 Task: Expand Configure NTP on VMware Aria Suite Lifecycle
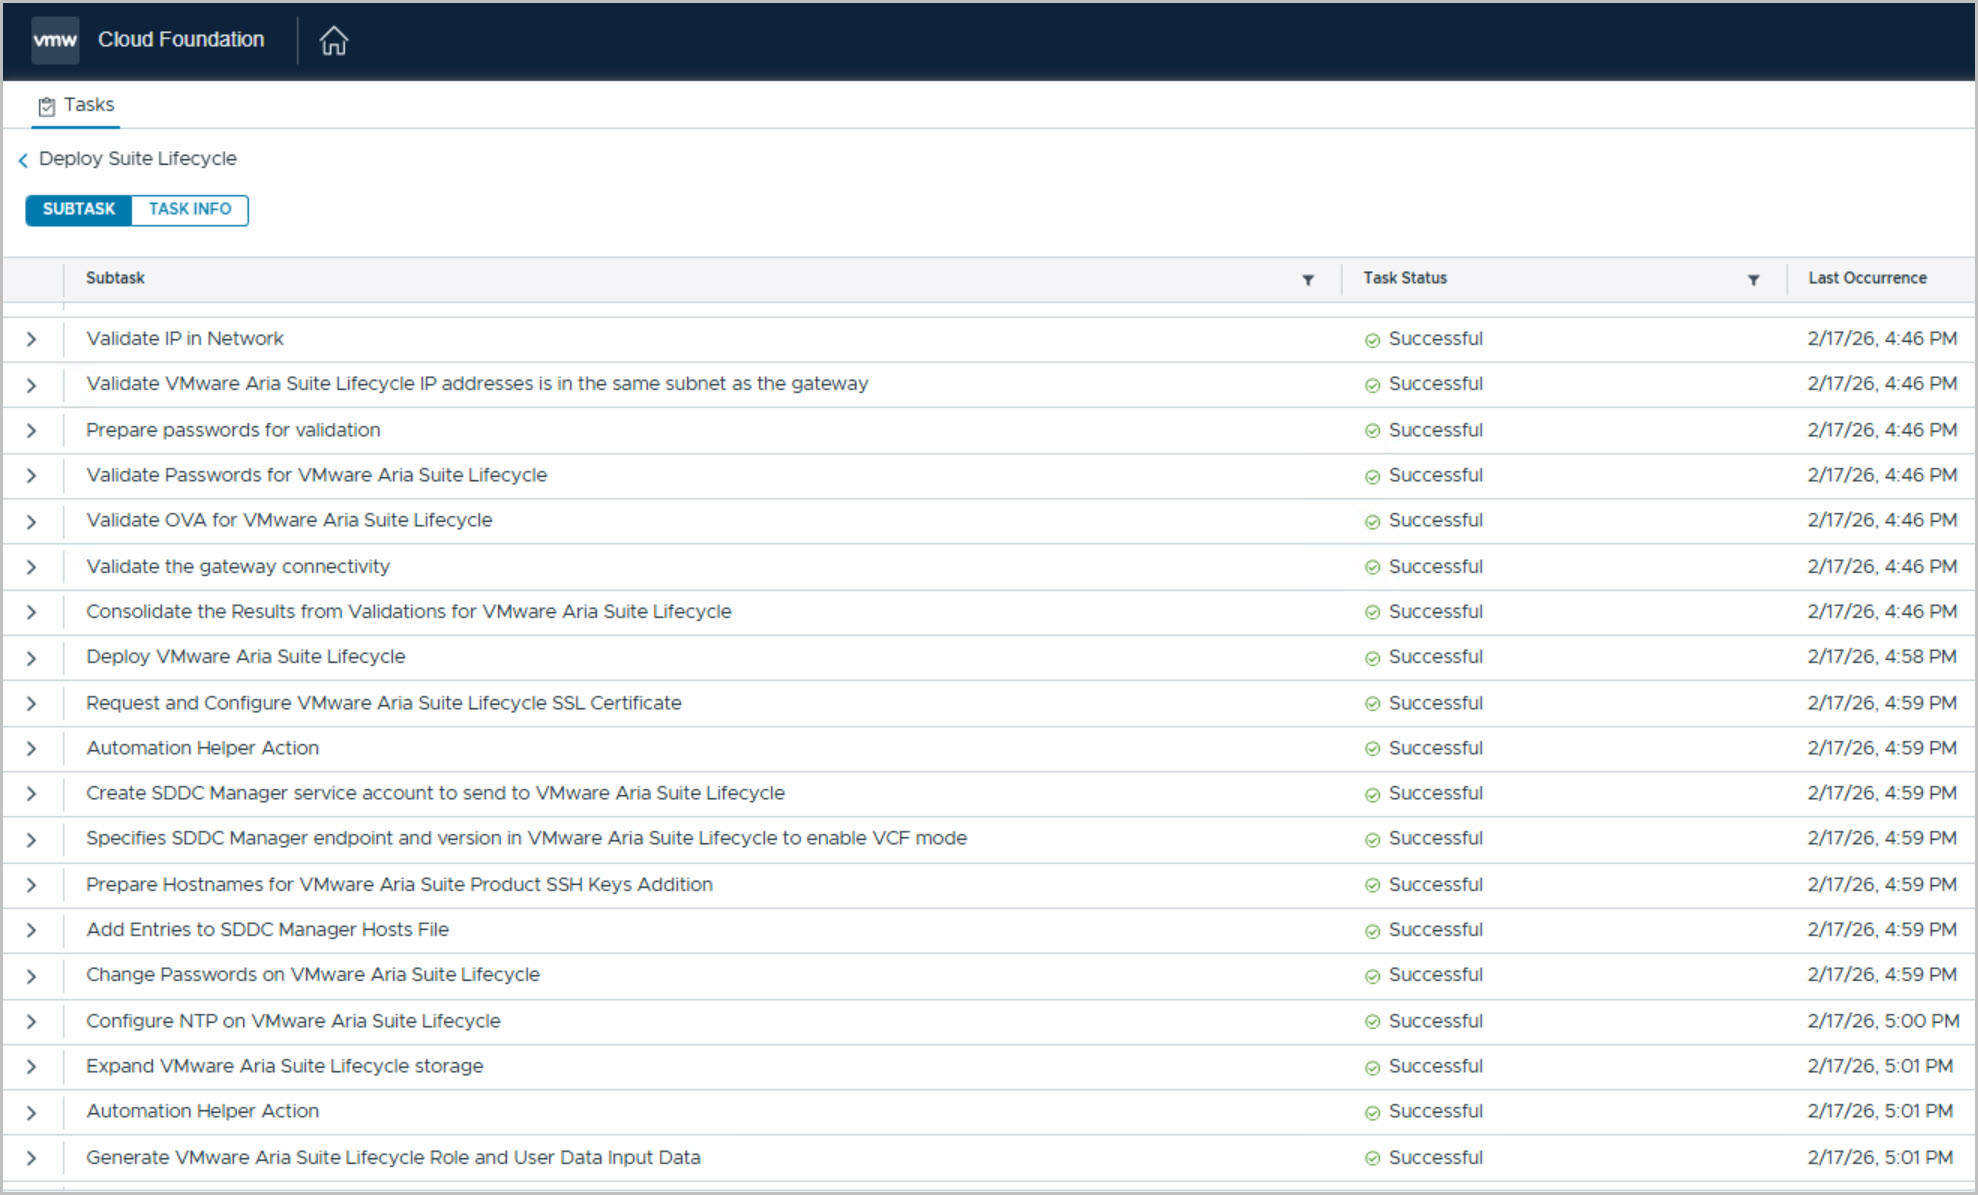(x=31, y=1021)
